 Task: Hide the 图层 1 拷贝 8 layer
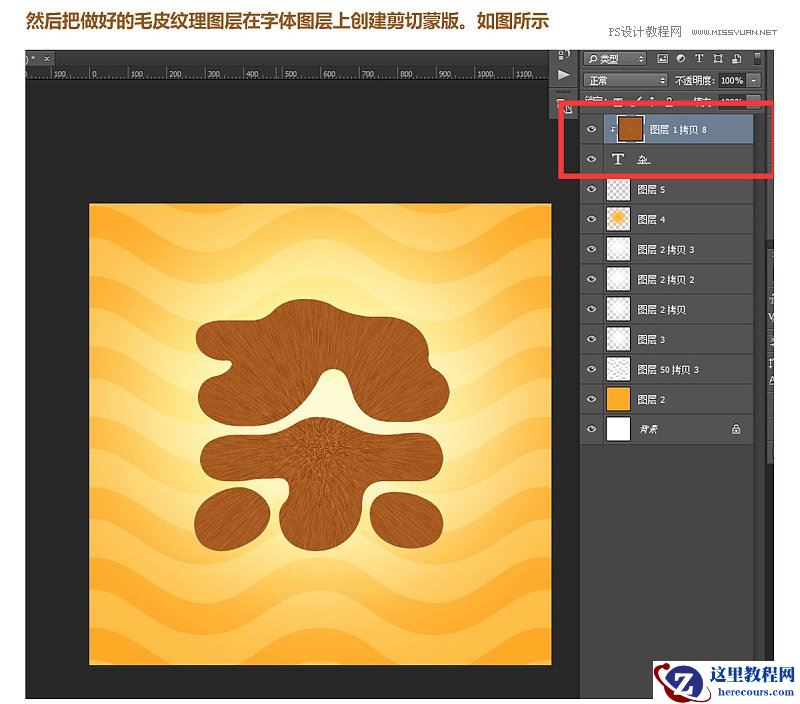point(592,130)
